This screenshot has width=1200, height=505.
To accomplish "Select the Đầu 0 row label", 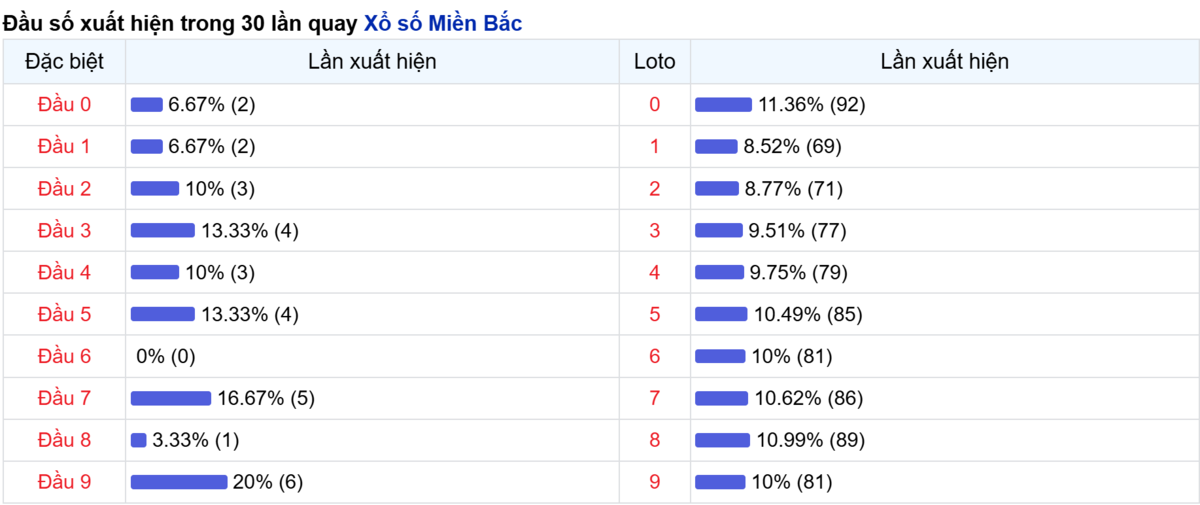I will [x=64, y=104].
